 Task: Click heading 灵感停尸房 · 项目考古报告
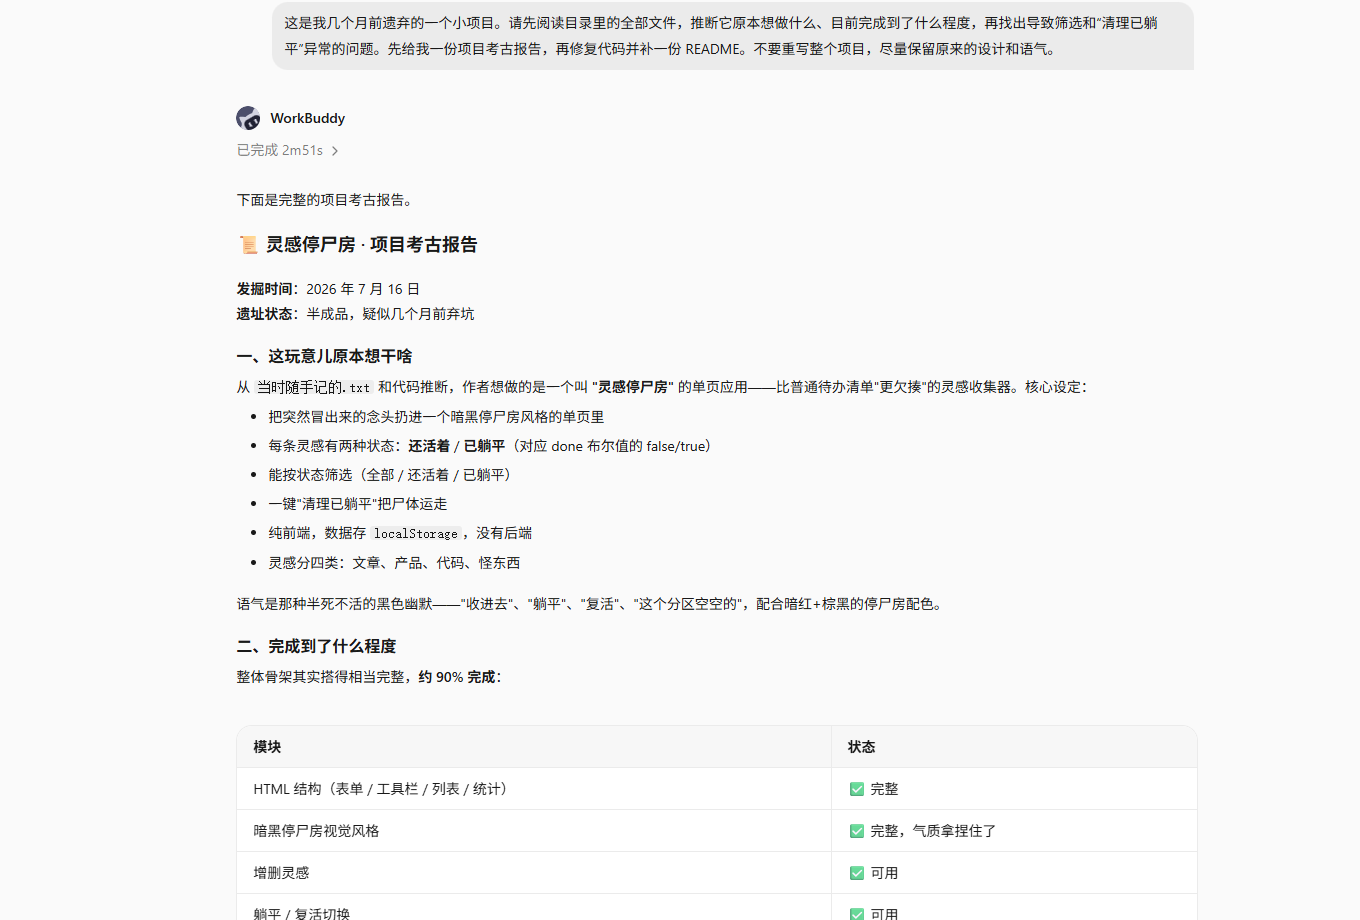[372, 245]
